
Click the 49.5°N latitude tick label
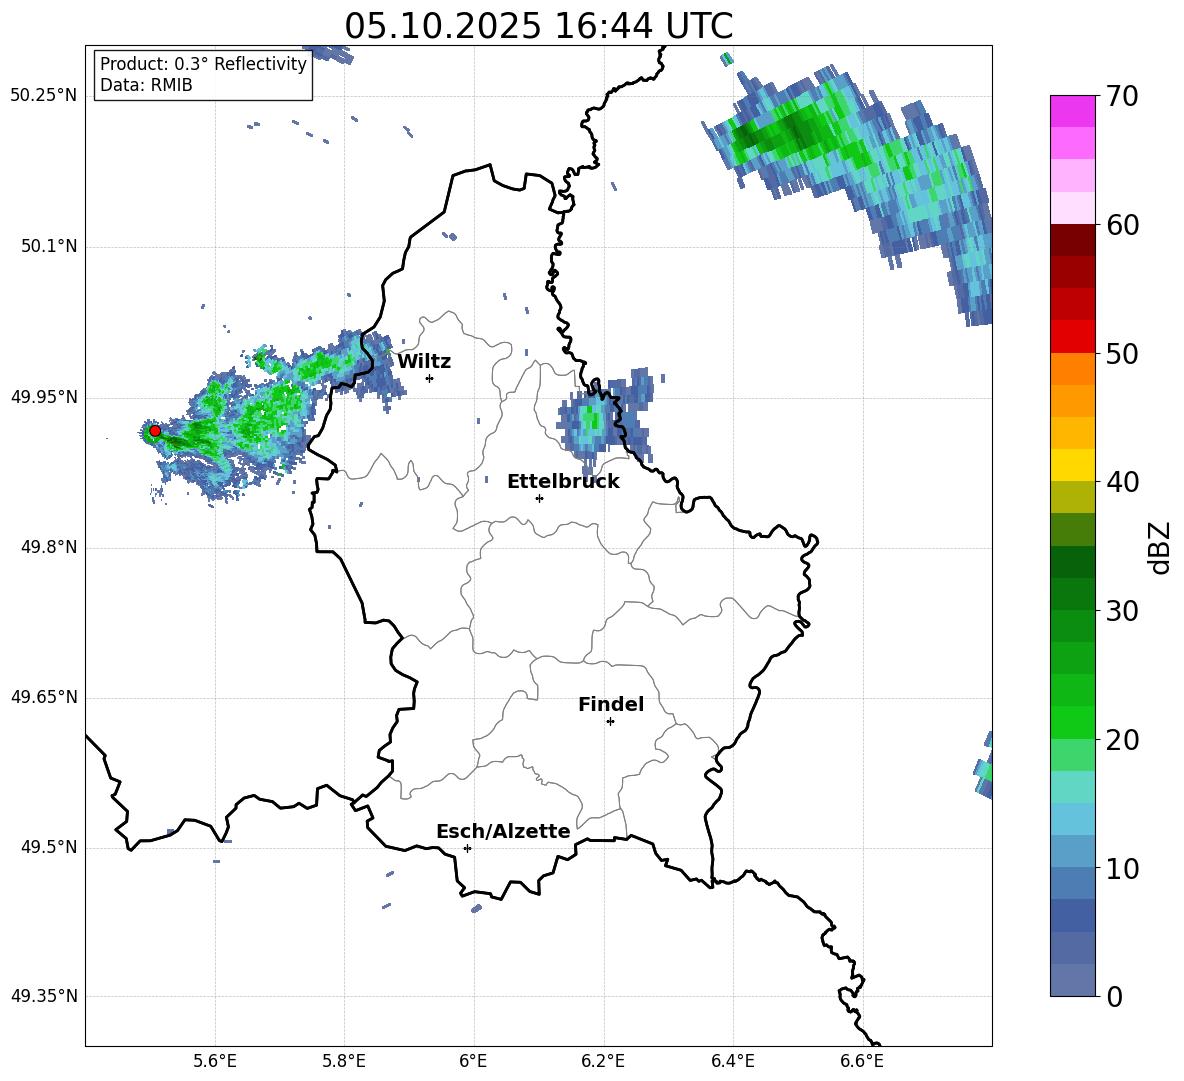pyautogui.click(x=48, y=848)
